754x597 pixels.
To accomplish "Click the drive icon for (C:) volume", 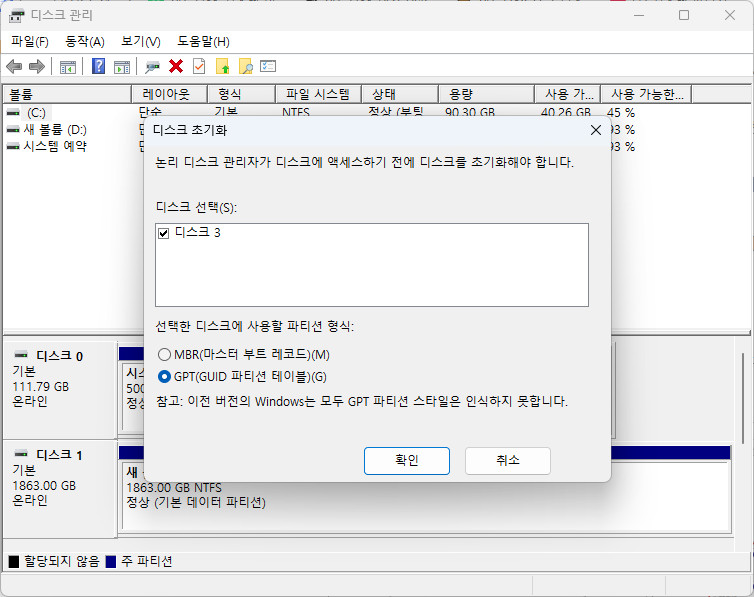I will [13, 112].
